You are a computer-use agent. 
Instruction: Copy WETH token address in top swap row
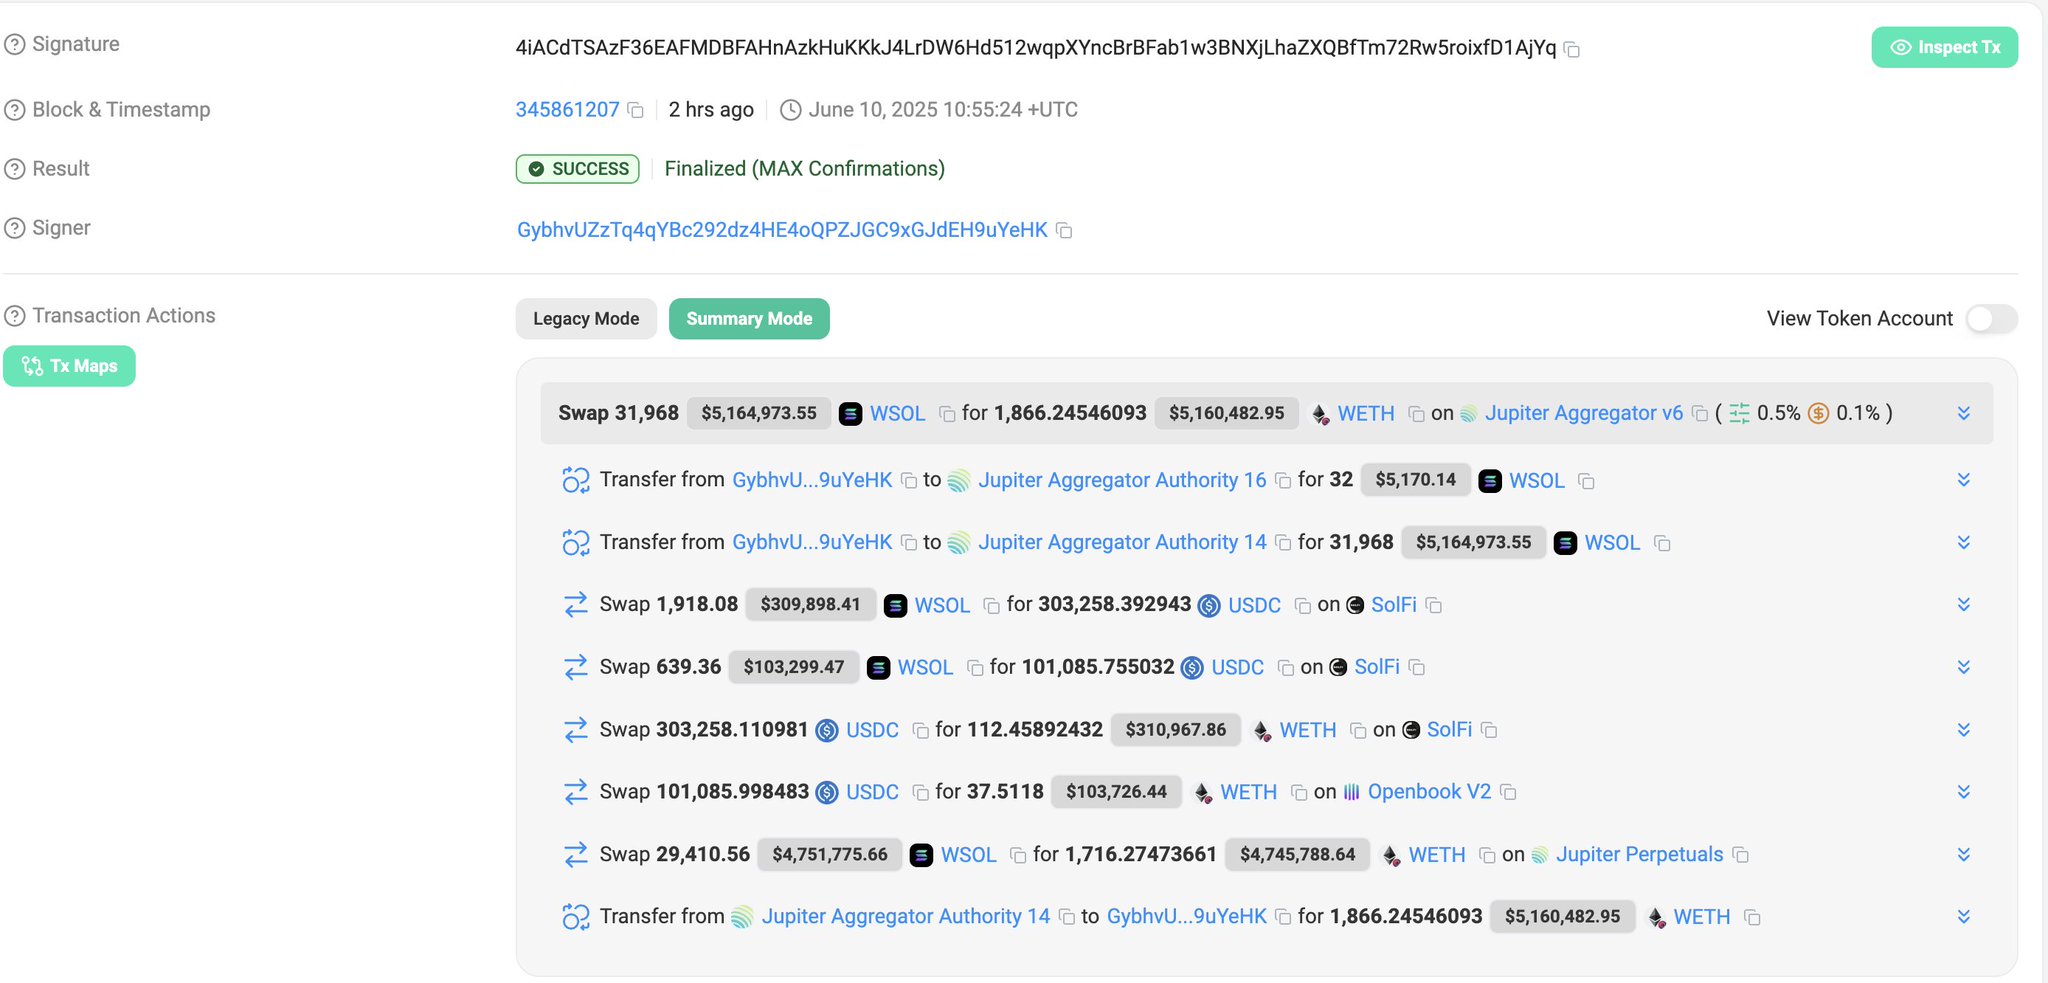(1416, 414)
